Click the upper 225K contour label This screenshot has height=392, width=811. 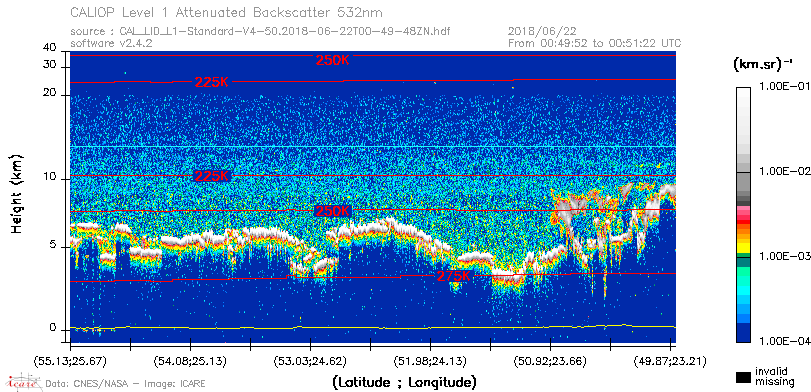212,82
